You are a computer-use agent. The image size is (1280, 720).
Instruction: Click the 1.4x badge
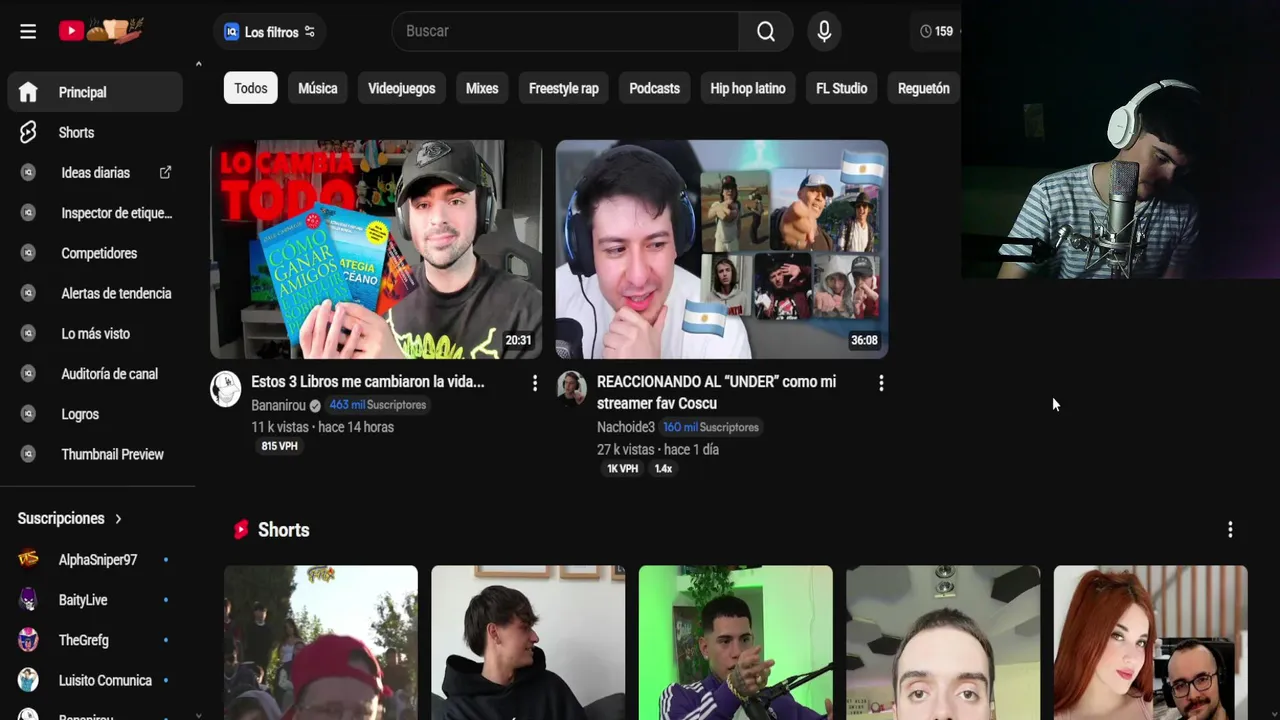point(664,468)
